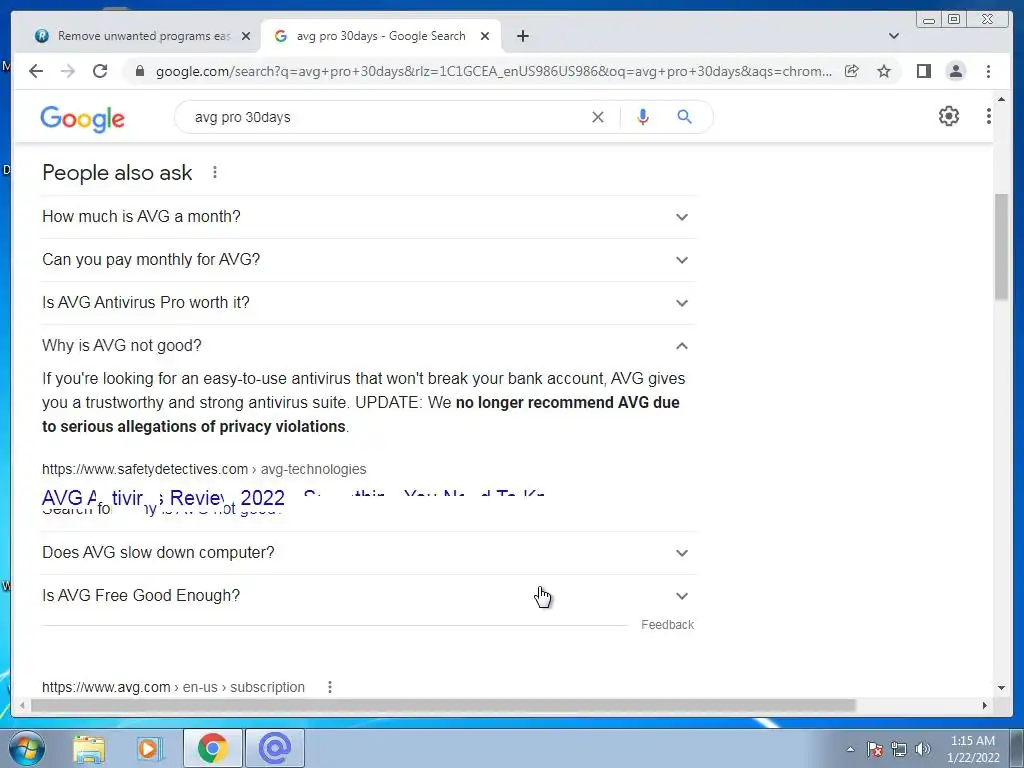Image resolution: width=1024 pixels, height=768 pixels.
Task: Open the Chrome profile menu
Action: tap(955, 71)
